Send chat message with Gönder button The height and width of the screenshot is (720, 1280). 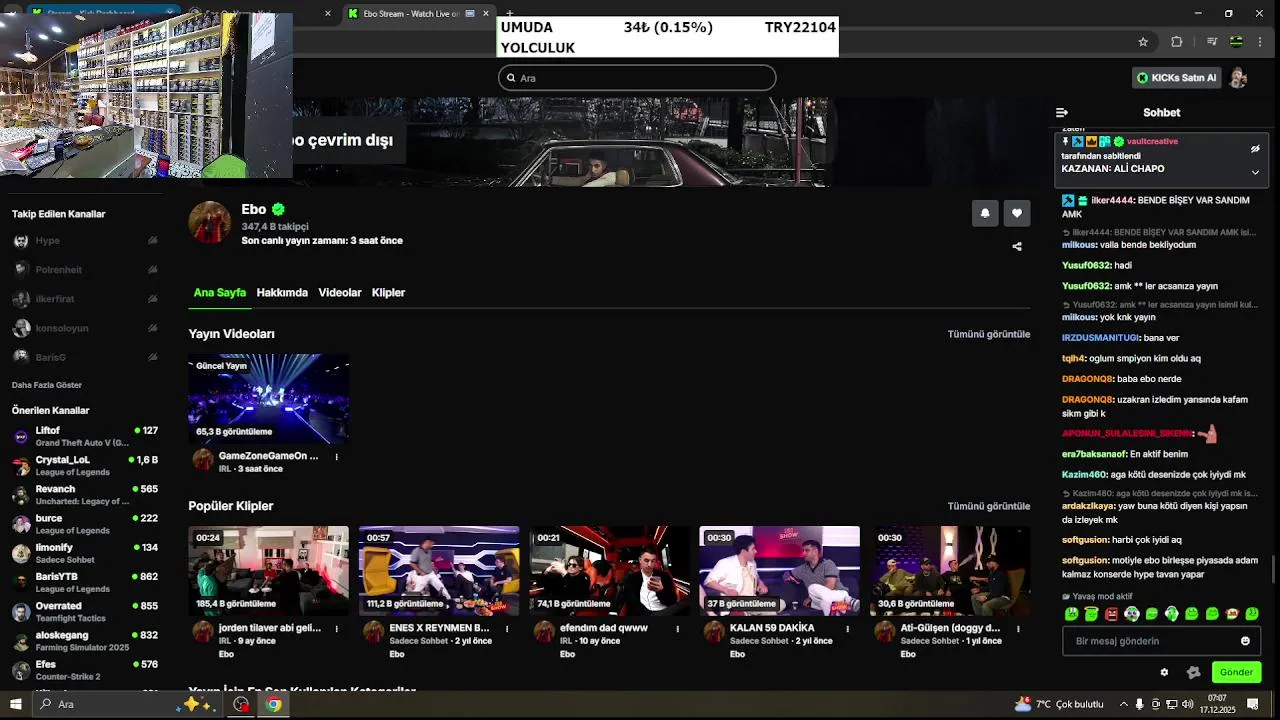pyautogui.click(x=1236, y=672)
